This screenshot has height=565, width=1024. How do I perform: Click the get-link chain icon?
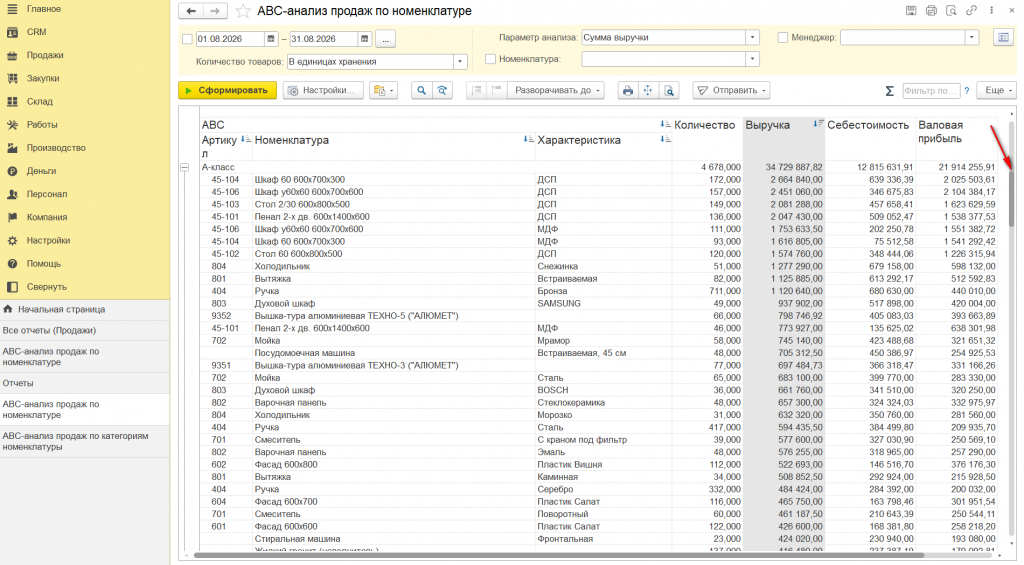pyautogui.click(x=972, y=10)
